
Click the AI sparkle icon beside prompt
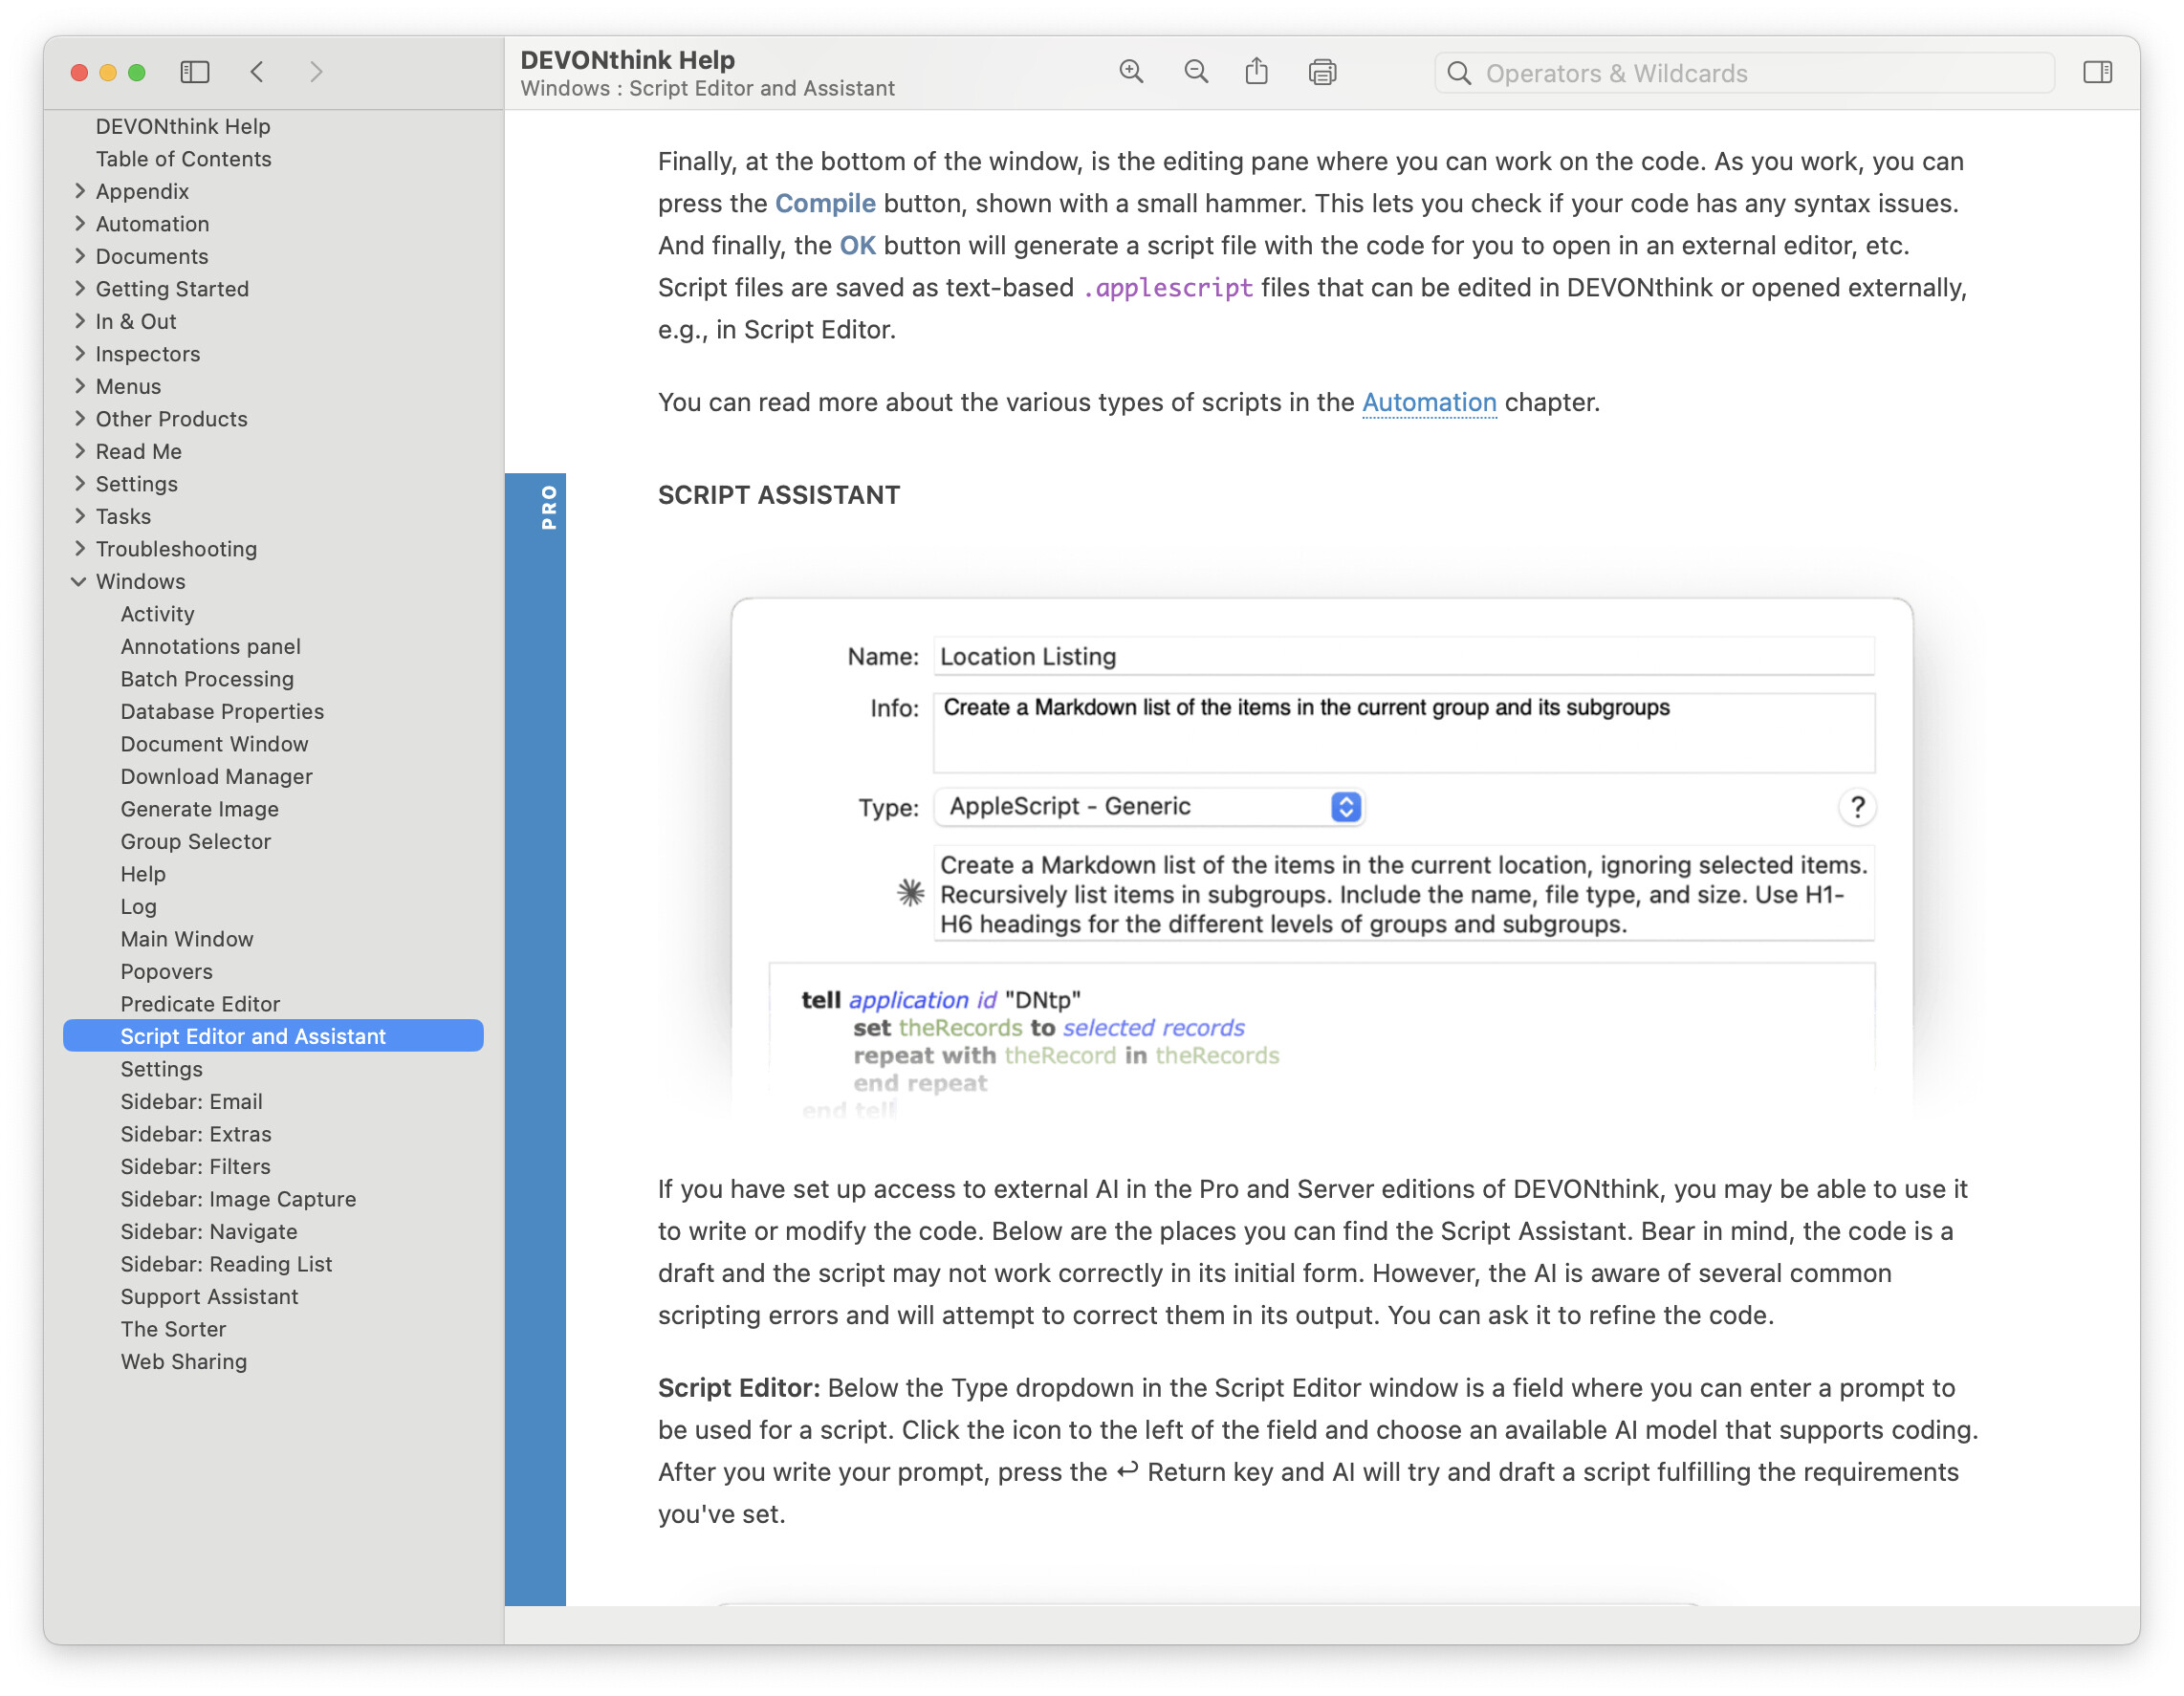(x=910, y=893)
